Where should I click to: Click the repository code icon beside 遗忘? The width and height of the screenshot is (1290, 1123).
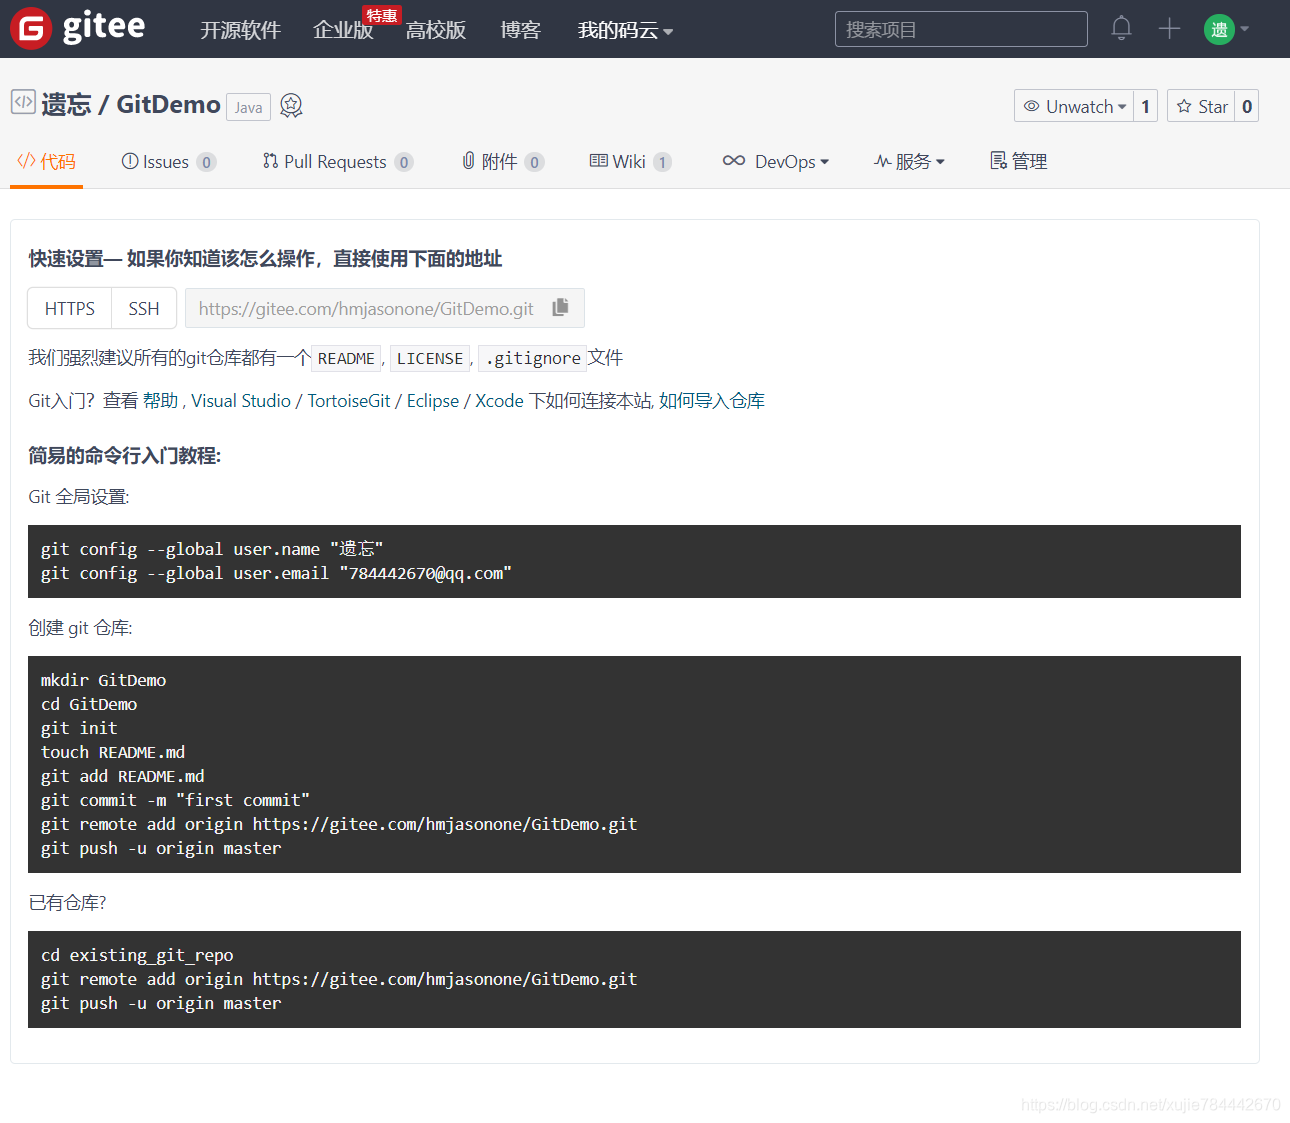[23, 102]
